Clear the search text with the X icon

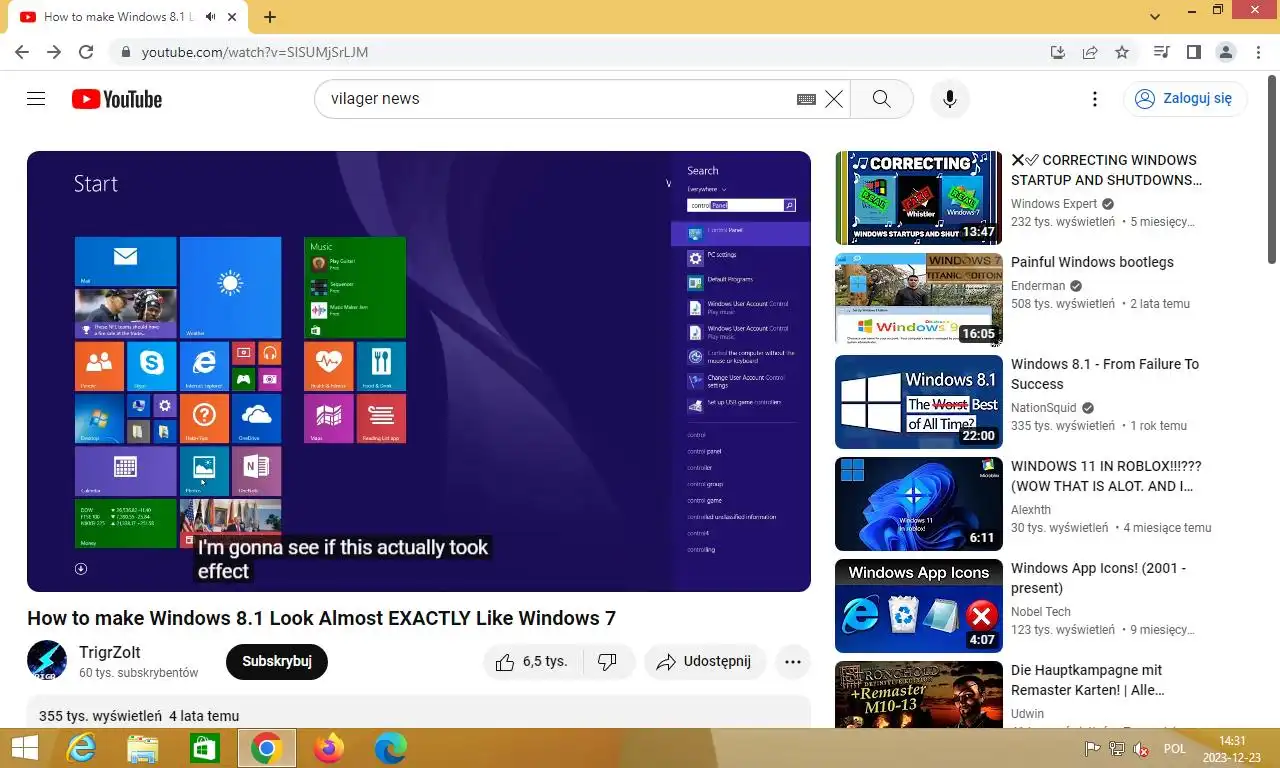834,99
